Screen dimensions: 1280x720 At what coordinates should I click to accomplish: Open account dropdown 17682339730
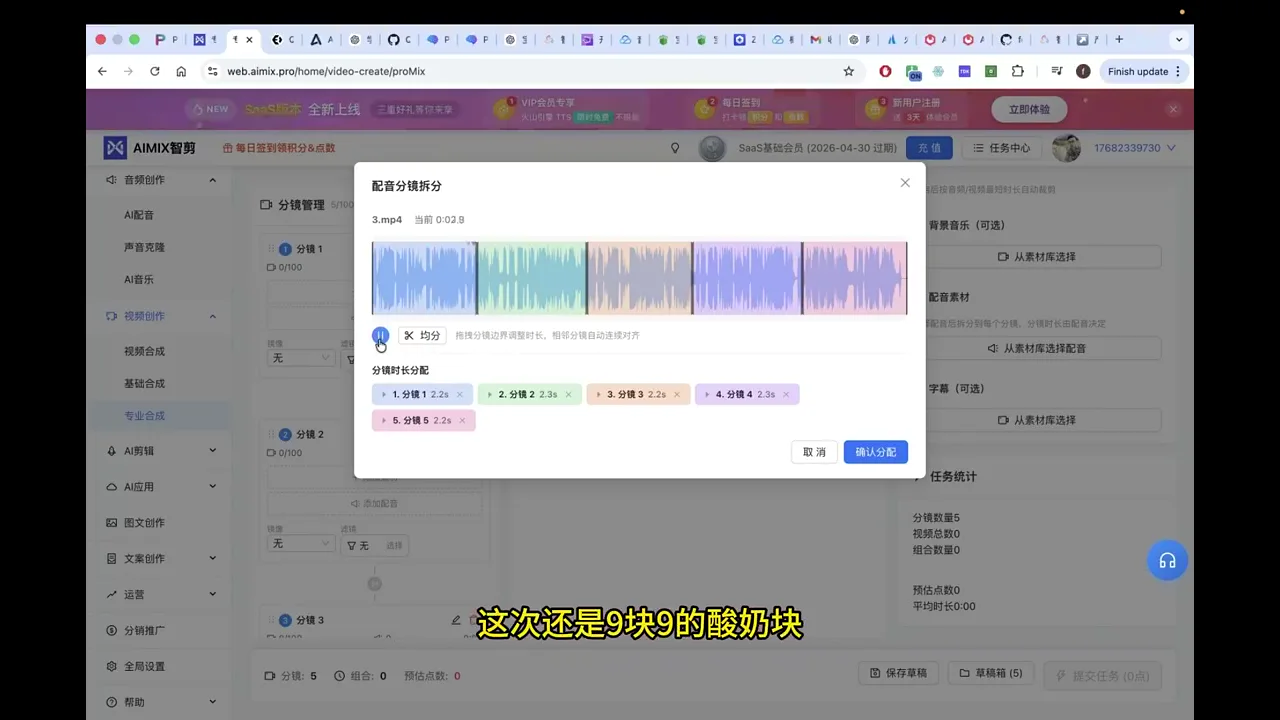click(1134, 148)
